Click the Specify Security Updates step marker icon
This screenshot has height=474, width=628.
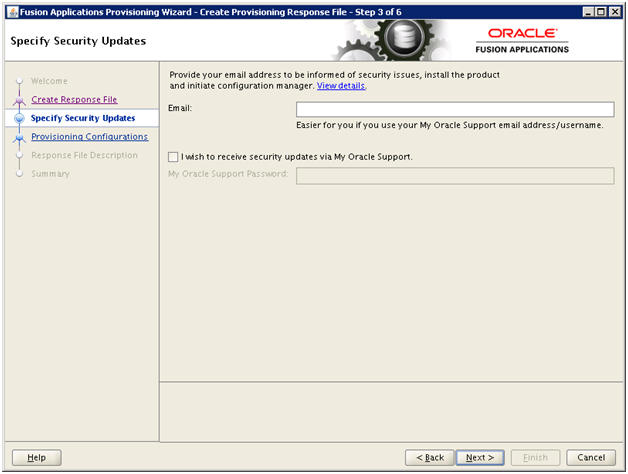click(19, 118)
